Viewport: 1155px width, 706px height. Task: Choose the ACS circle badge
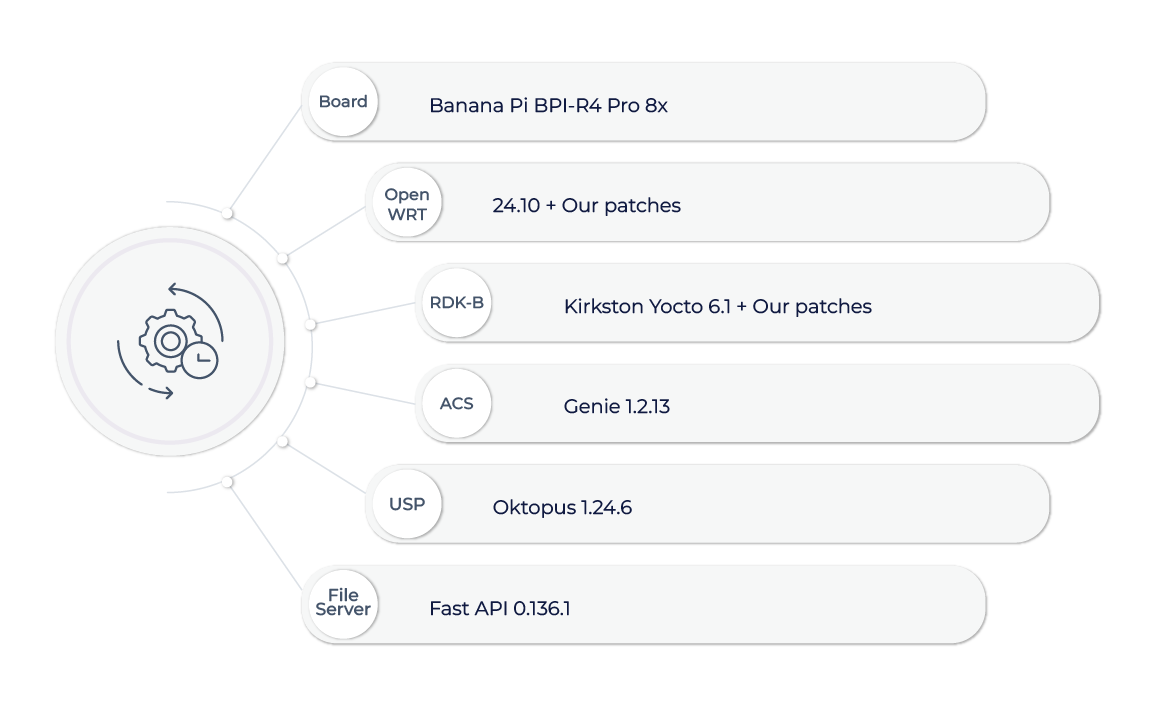coord(457,404)
